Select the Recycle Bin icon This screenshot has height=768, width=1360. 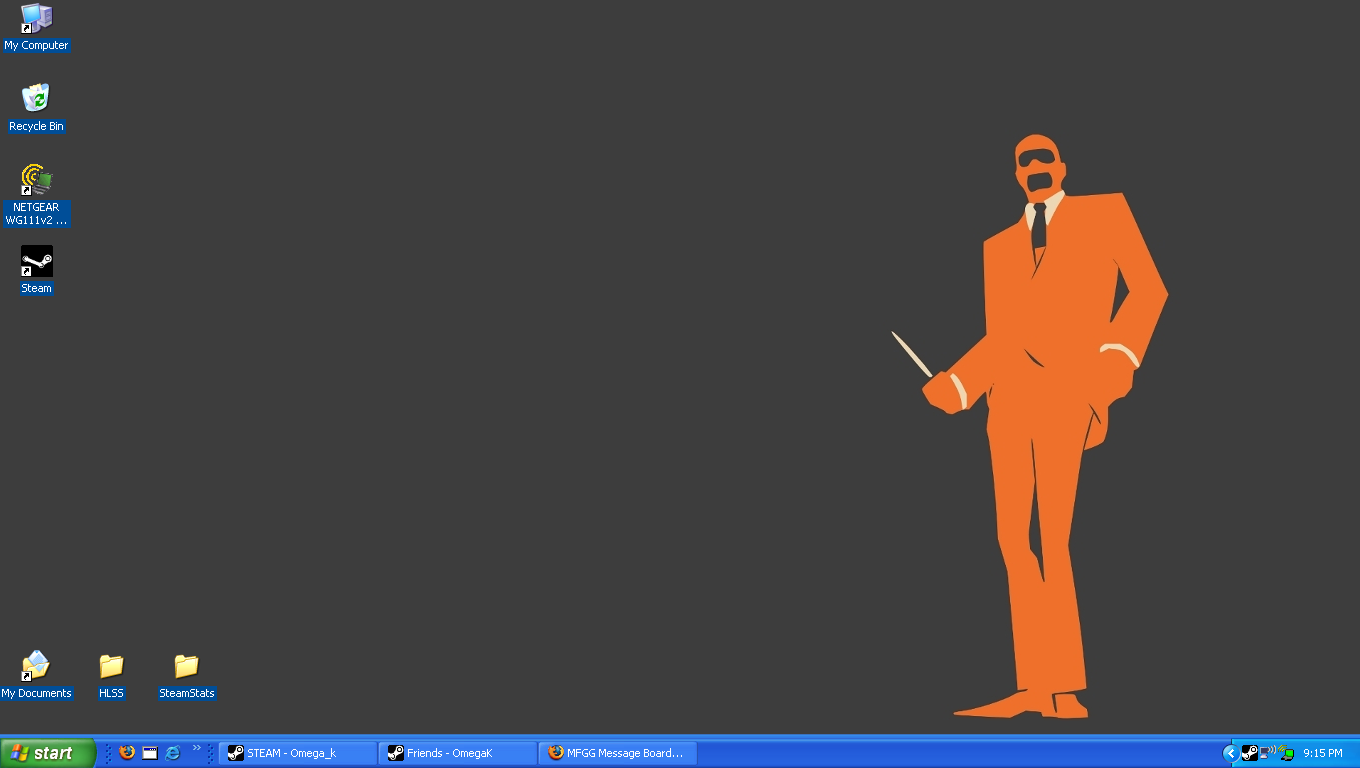tap(36, 99)
